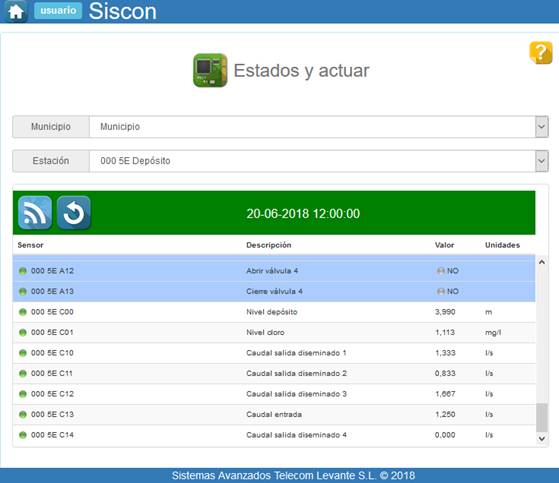559x483 pixels.
Task: Click the status dot of sensor 000 5E A12
Action: [x=23, y=271]
